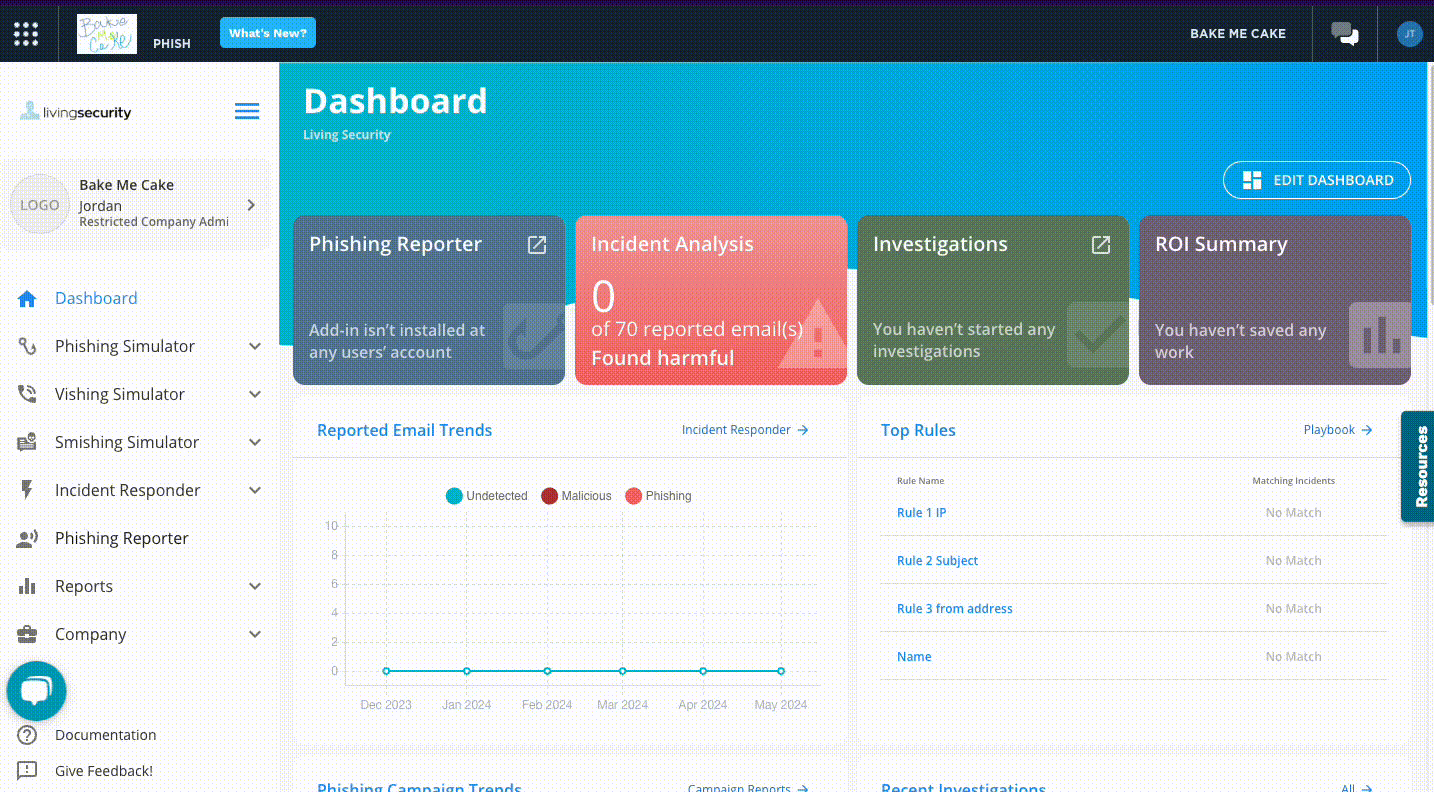Click the Give Feedback exclamation icon

click(27, 771)
